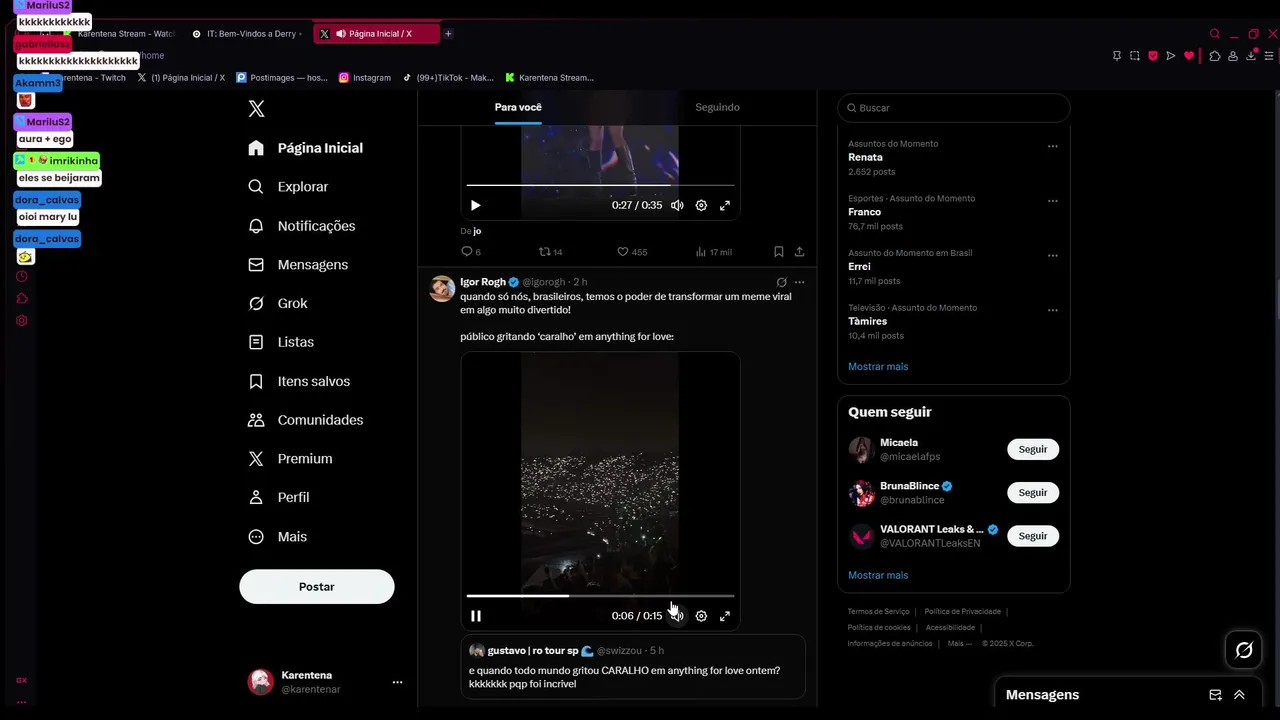
Task: View analytics showing 17 mil views
Action: point(713,252)
